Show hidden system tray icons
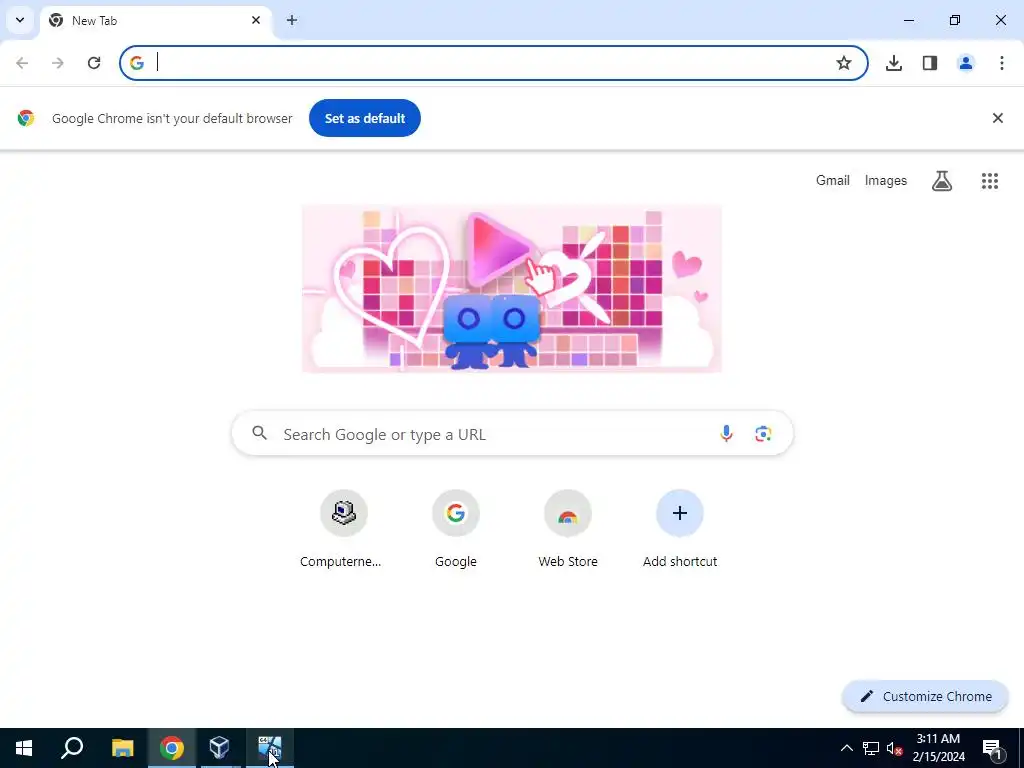 pos(846,748)
